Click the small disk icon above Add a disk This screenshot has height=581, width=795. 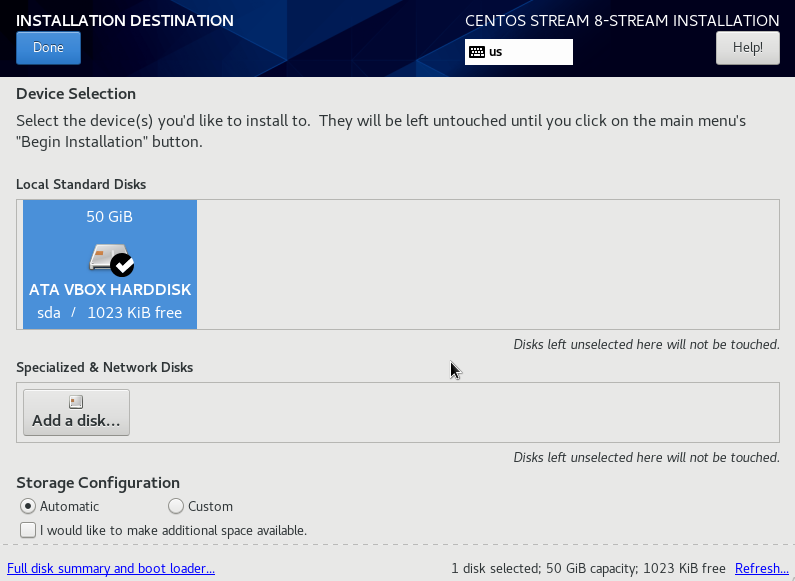[76, 402]
